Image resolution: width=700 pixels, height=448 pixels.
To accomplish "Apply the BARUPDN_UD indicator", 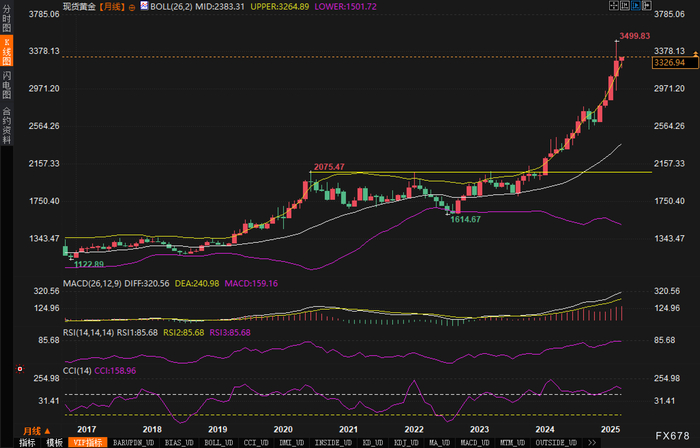I will pyautogui.click(x=133, y=442).
